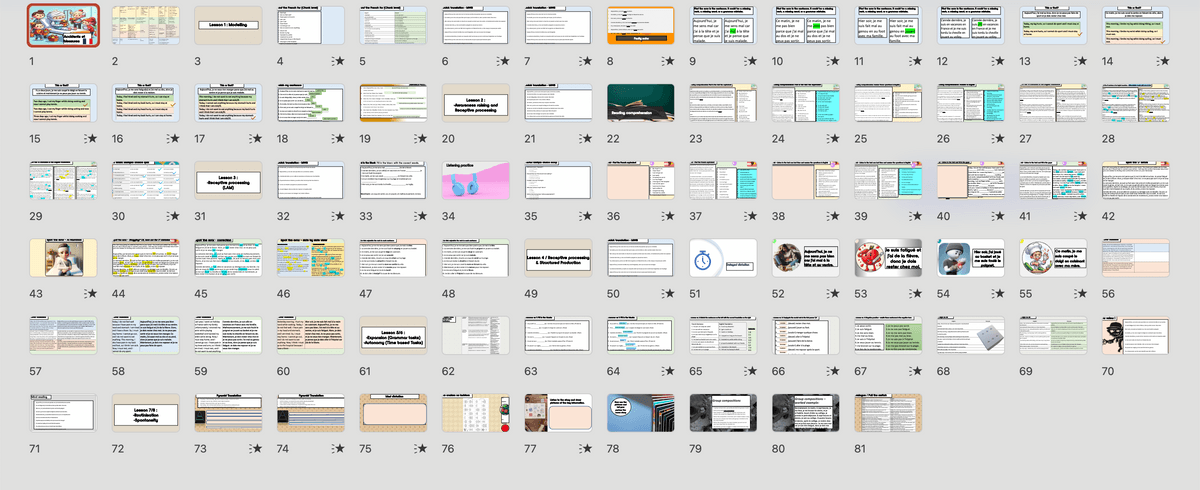Click the transition star icon below slide 6
Viewport: 1200px width, 490px height.
[504, 62]
